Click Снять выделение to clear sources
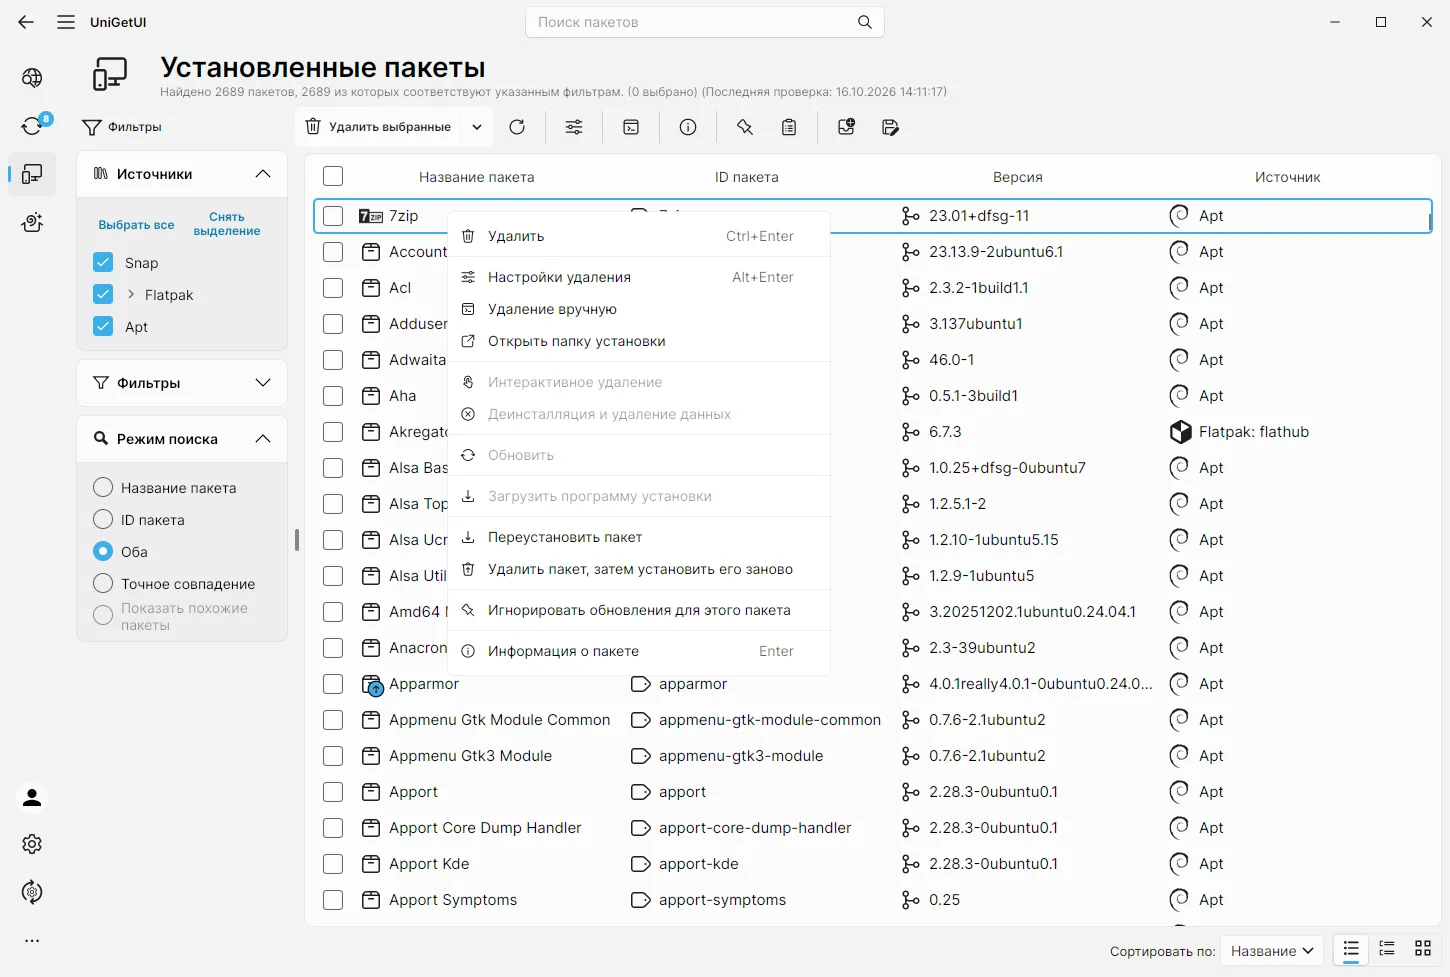Image resolution: width=1450 pixels, height=977 pixels. 227,224
